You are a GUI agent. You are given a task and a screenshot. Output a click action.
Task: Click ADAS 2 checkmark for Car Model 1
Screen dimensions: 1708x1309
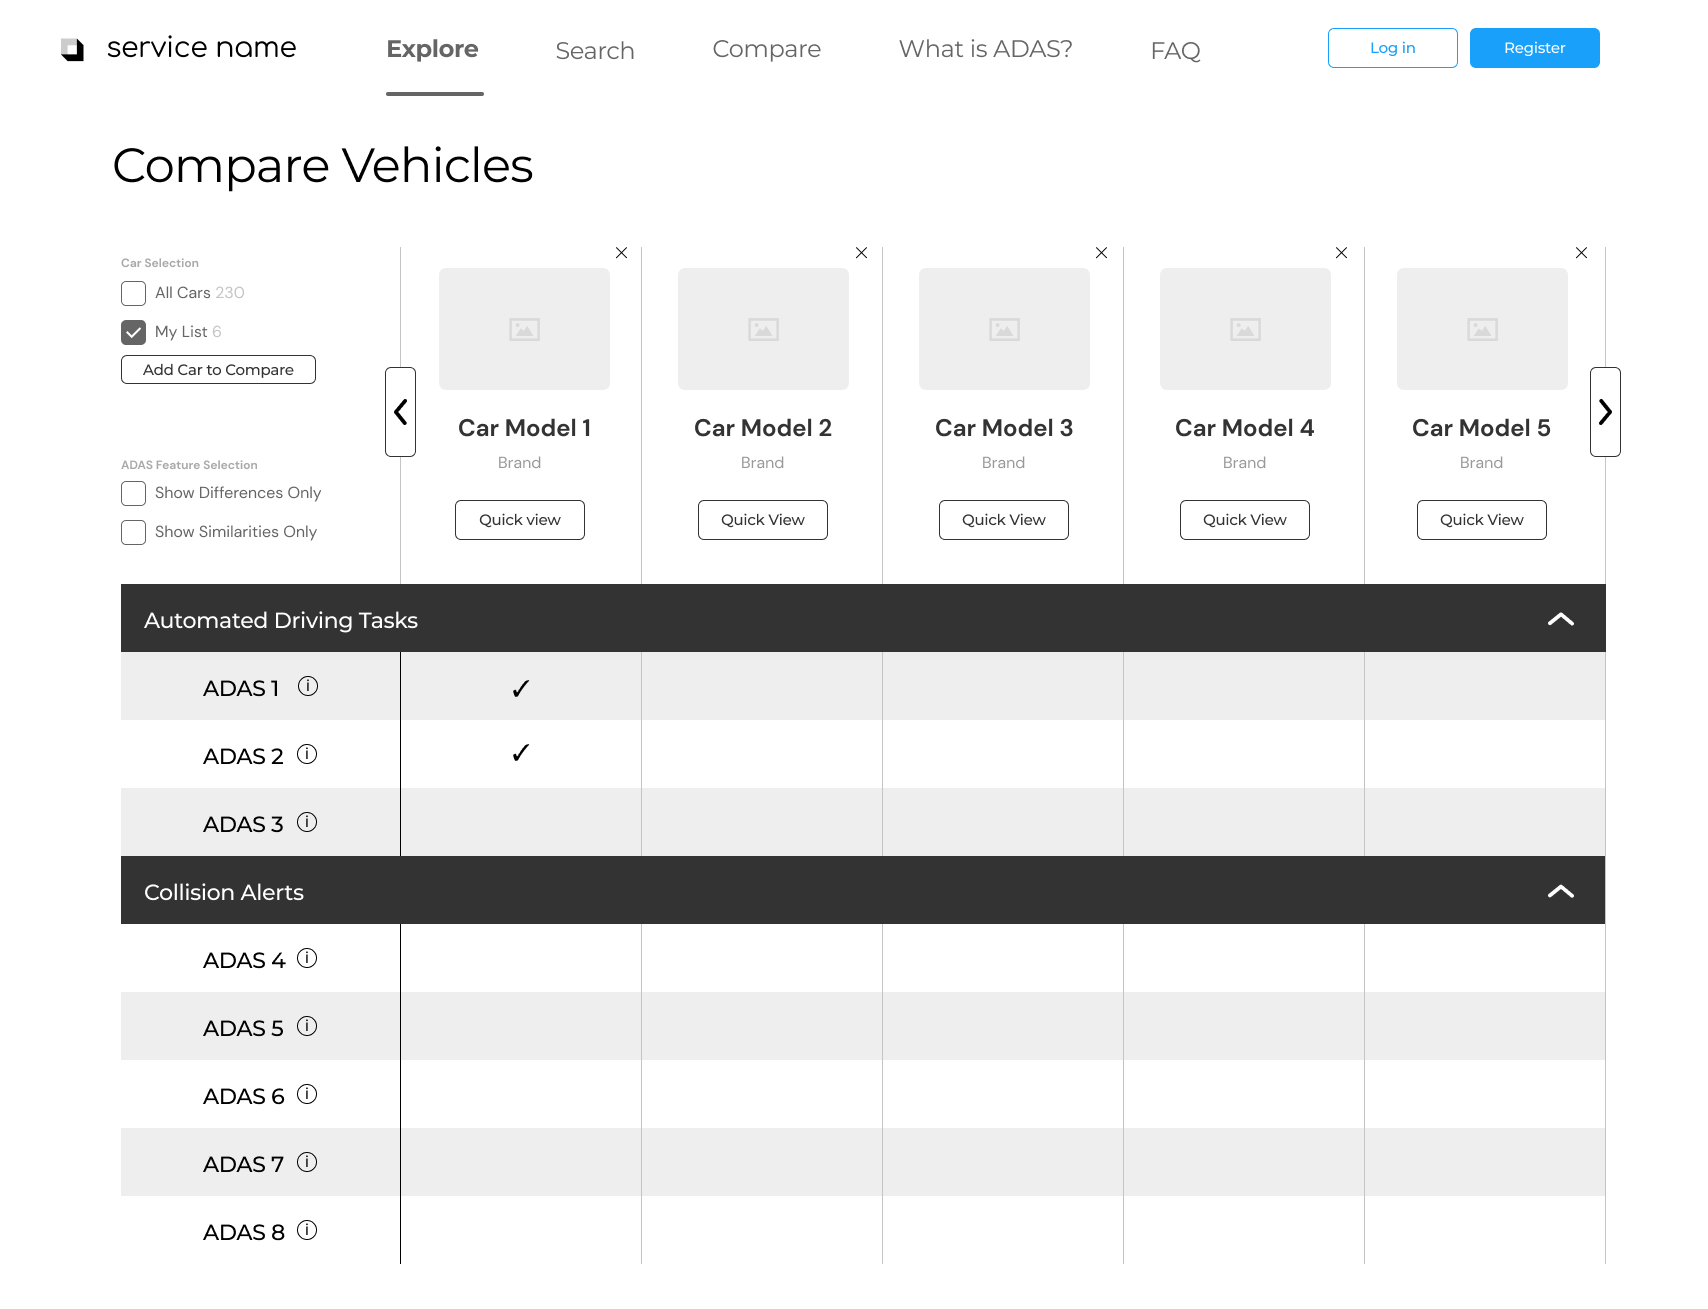520,753
